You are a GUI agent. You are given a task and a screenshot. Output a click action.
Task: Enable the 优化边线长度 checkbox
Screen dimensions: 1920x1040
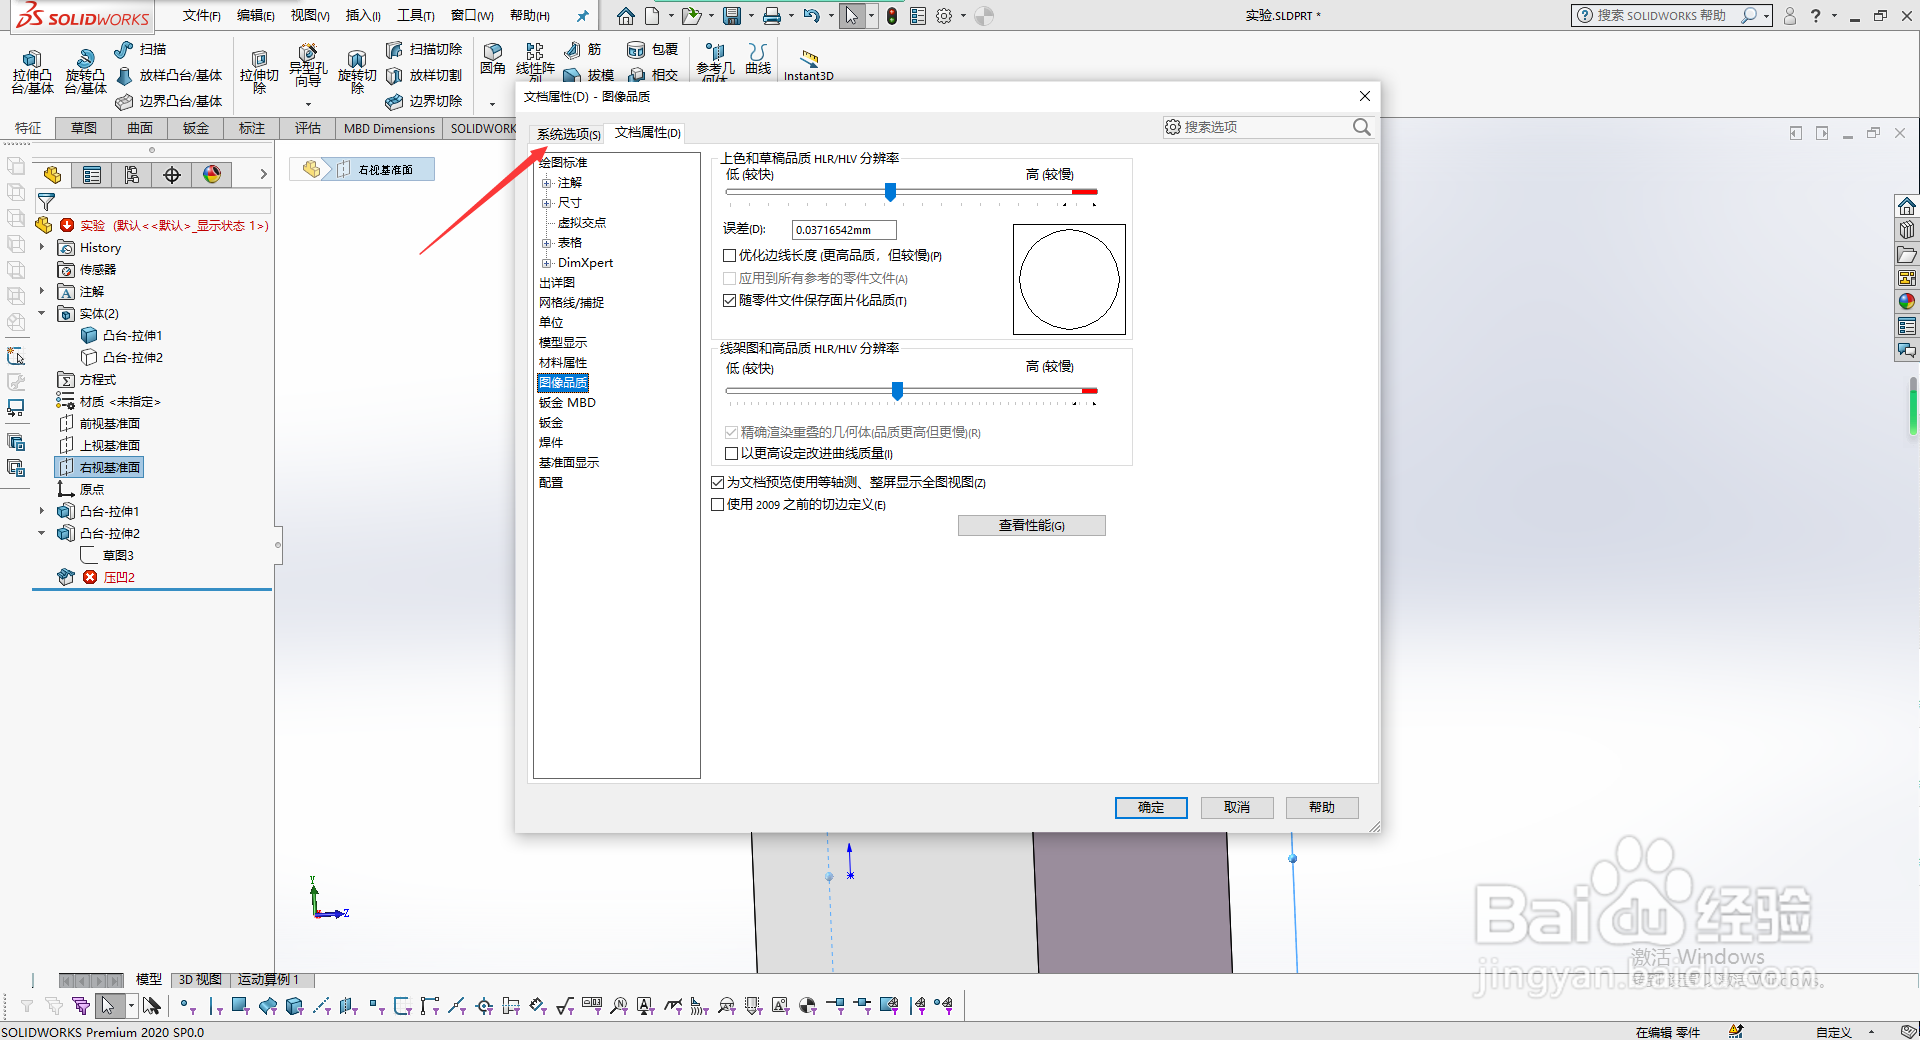point(730,255)
